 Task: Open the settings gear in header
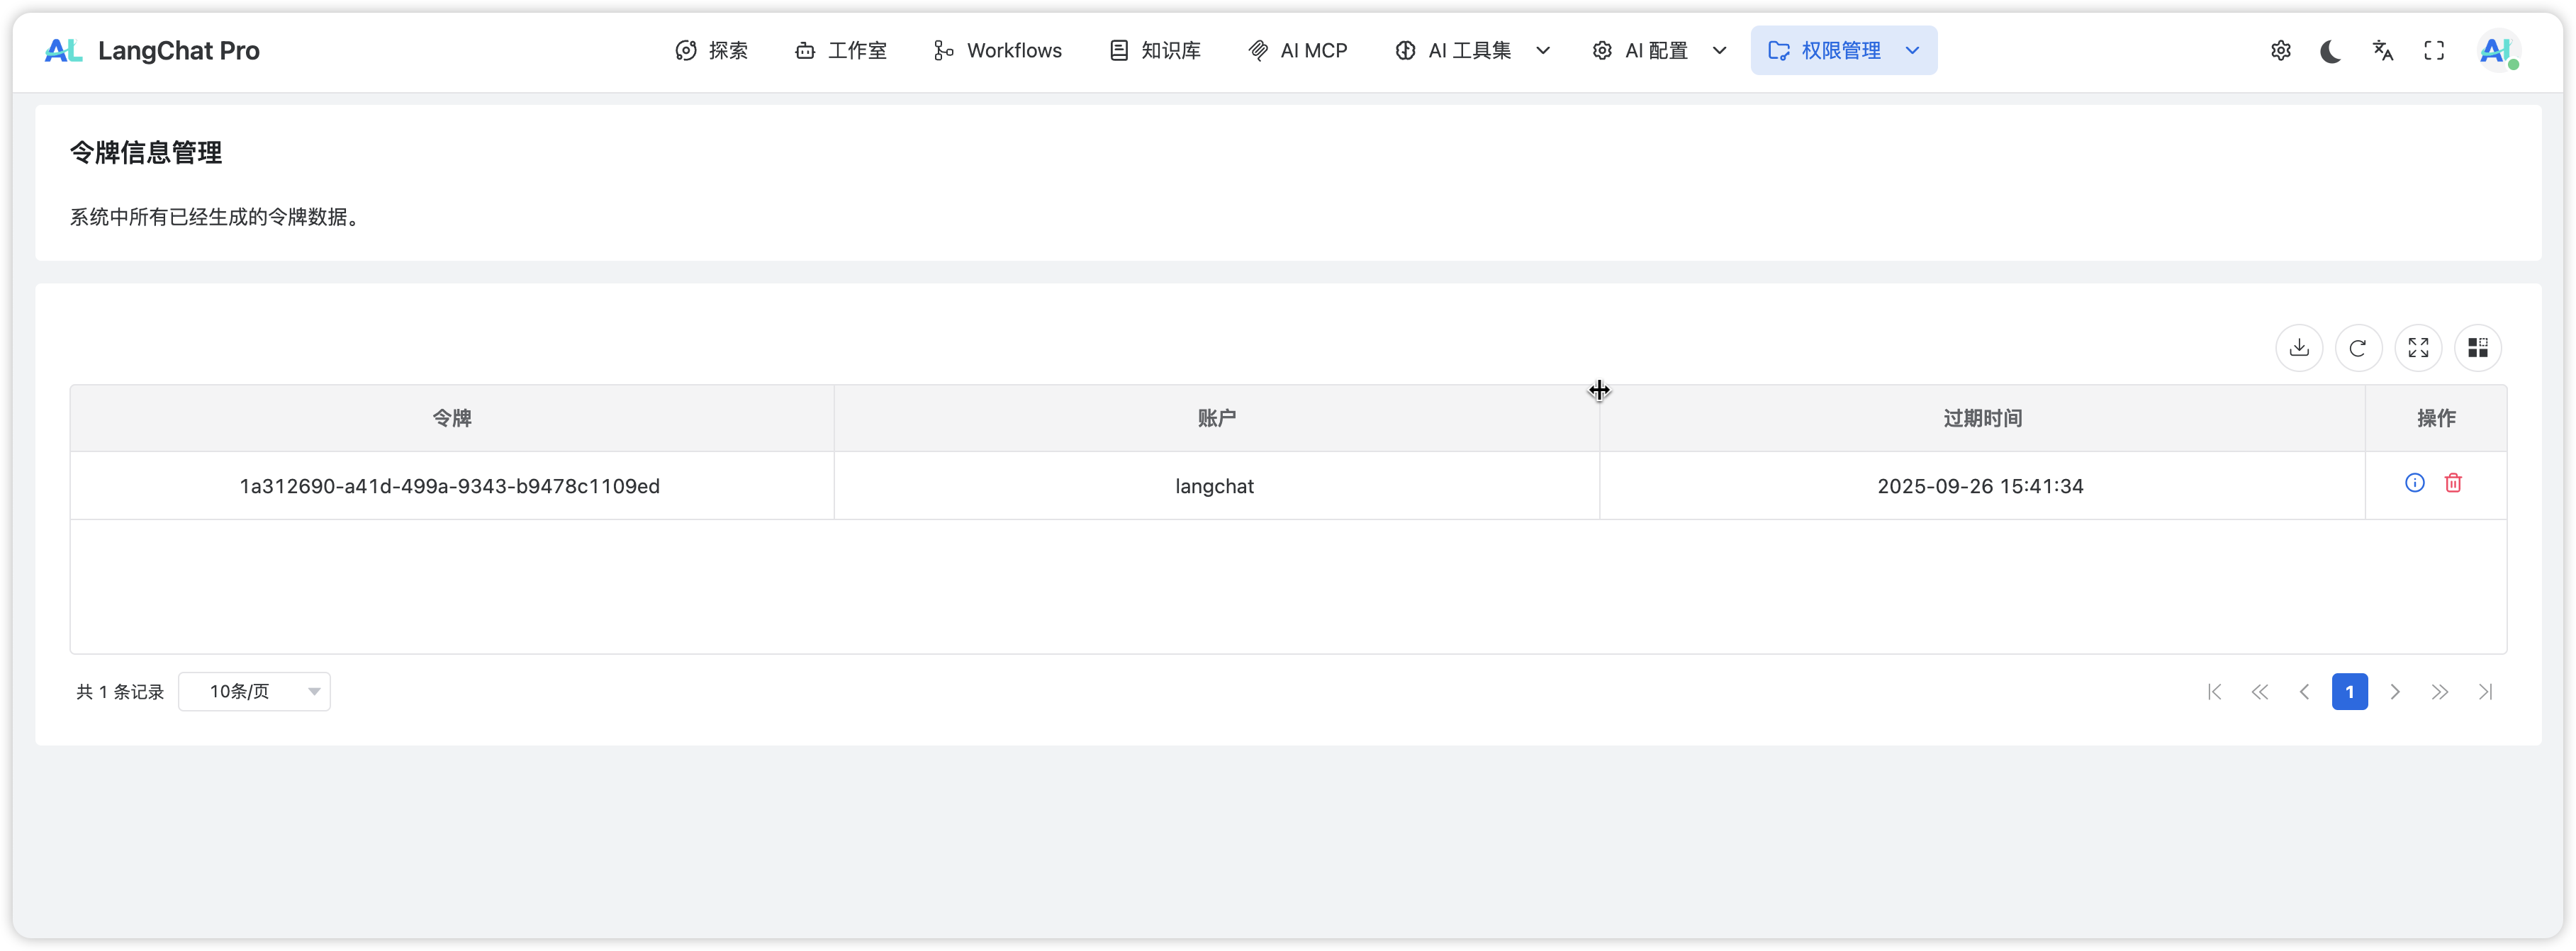pos(2280,51)
